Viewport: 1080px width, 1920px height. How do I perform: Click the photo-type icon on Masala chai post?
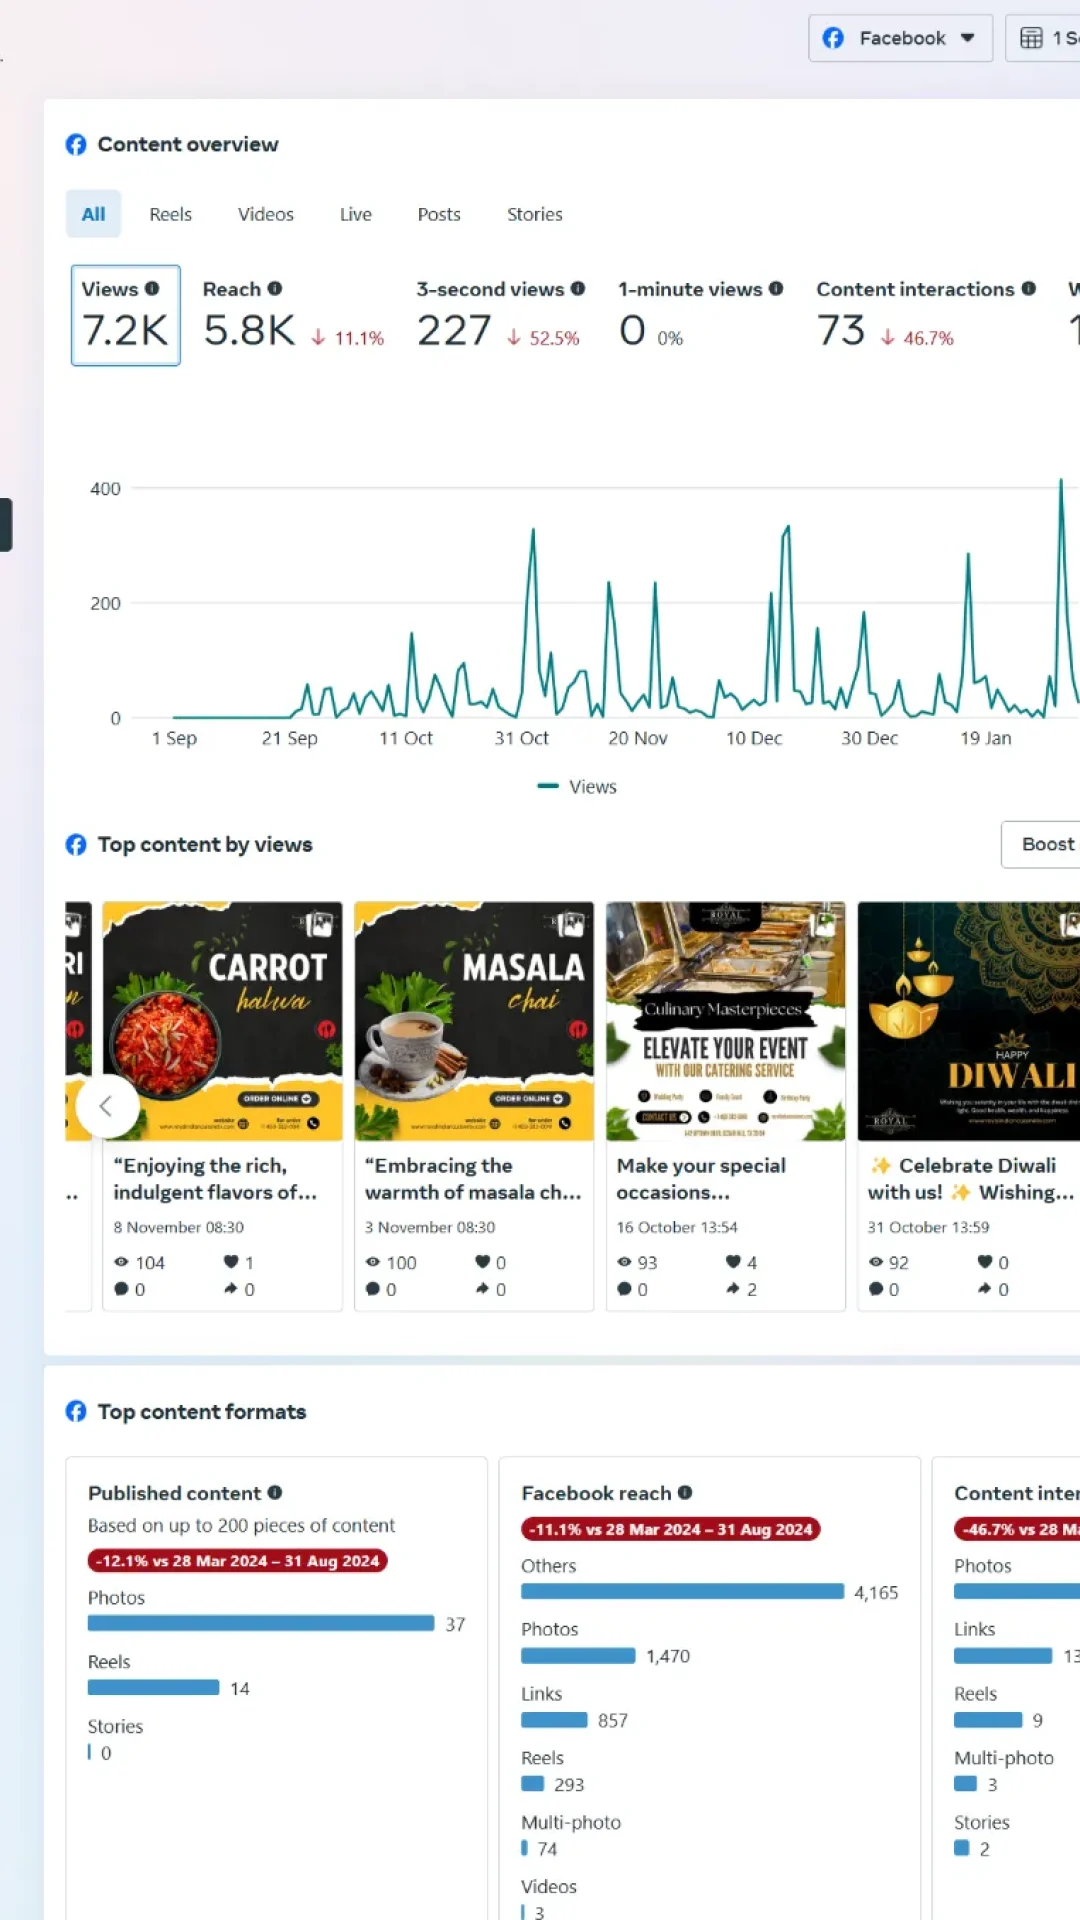coord(570,923)
